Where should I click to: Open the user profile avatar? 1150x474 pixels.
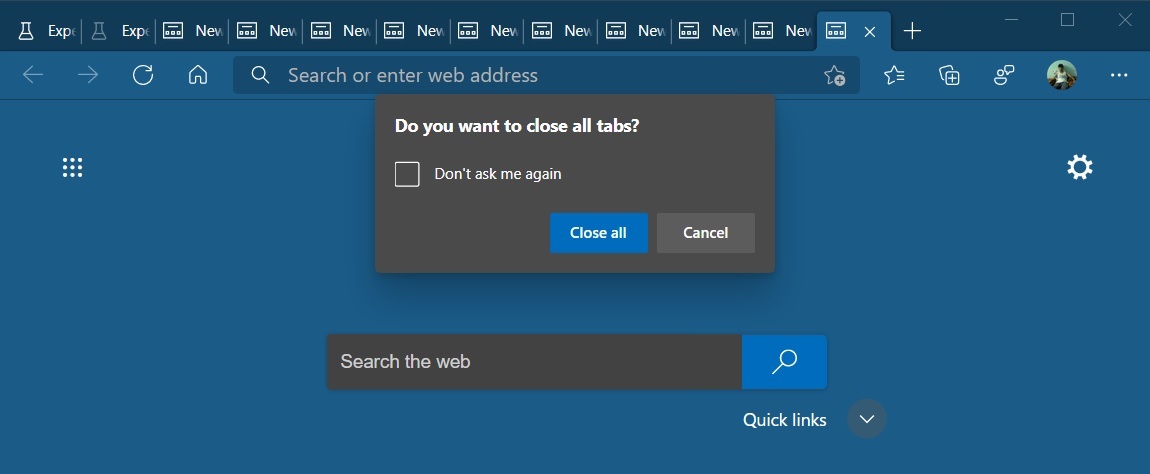point(1062,75)
